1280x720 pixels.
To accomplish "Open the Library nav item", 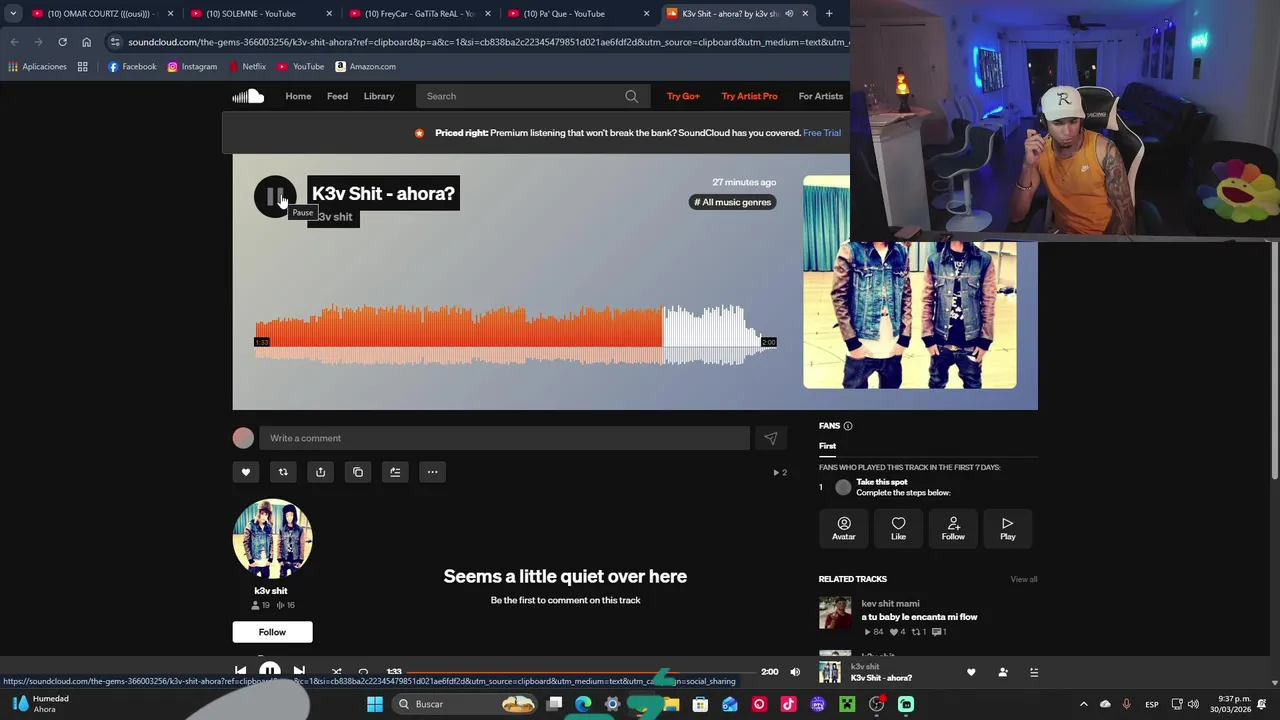I will (379, 96).
